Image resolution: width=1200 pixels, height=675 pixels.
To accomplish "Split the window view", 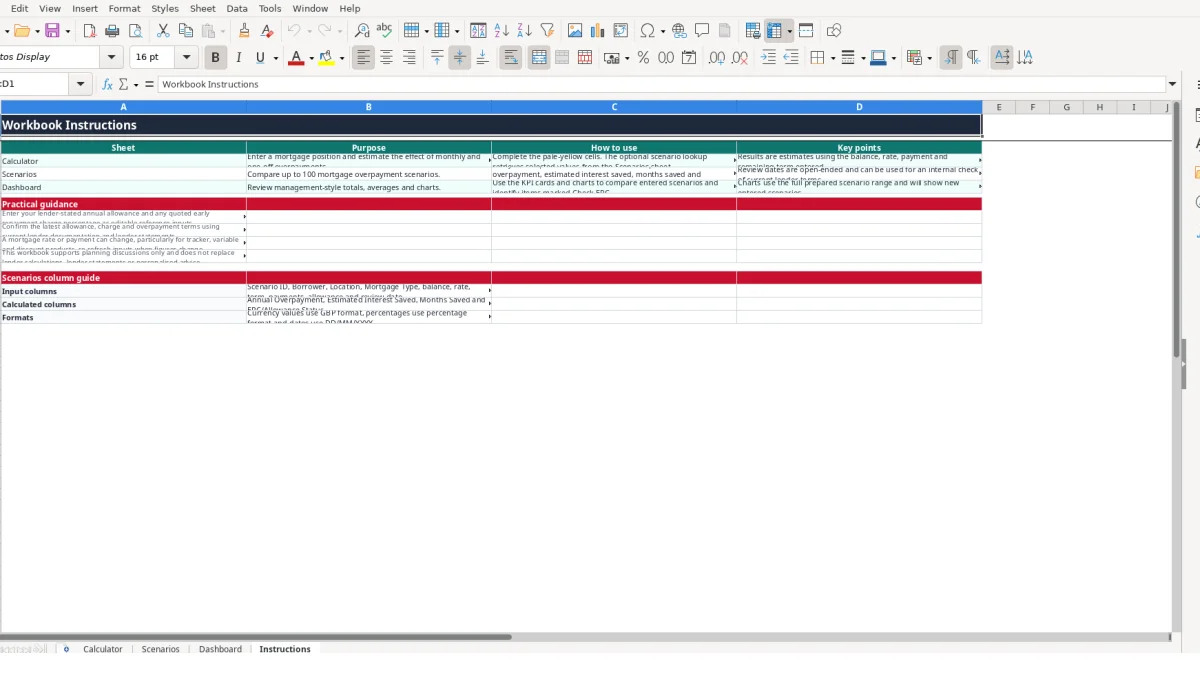I will point(806,31).
